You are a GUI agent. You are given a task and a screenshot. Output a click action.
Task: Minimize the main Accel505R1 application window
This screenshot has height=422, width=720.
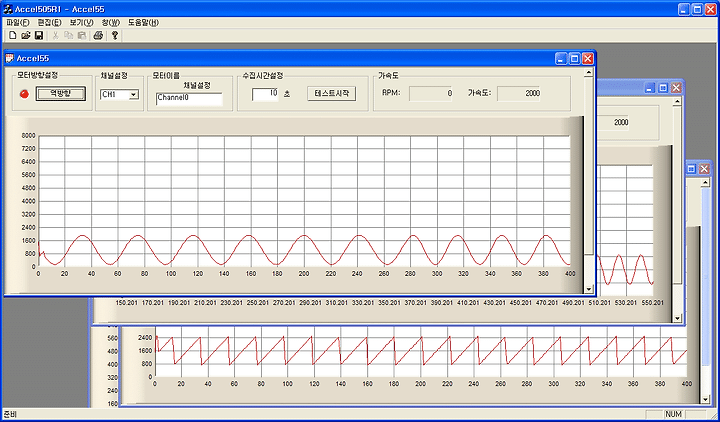pyautogui.click(x=684, y=9)
